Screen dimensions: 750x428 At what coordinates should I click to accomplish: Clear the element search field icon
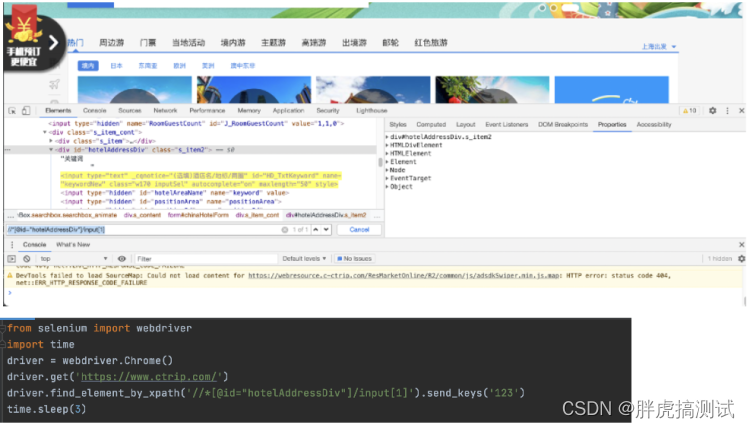(285, 230)
